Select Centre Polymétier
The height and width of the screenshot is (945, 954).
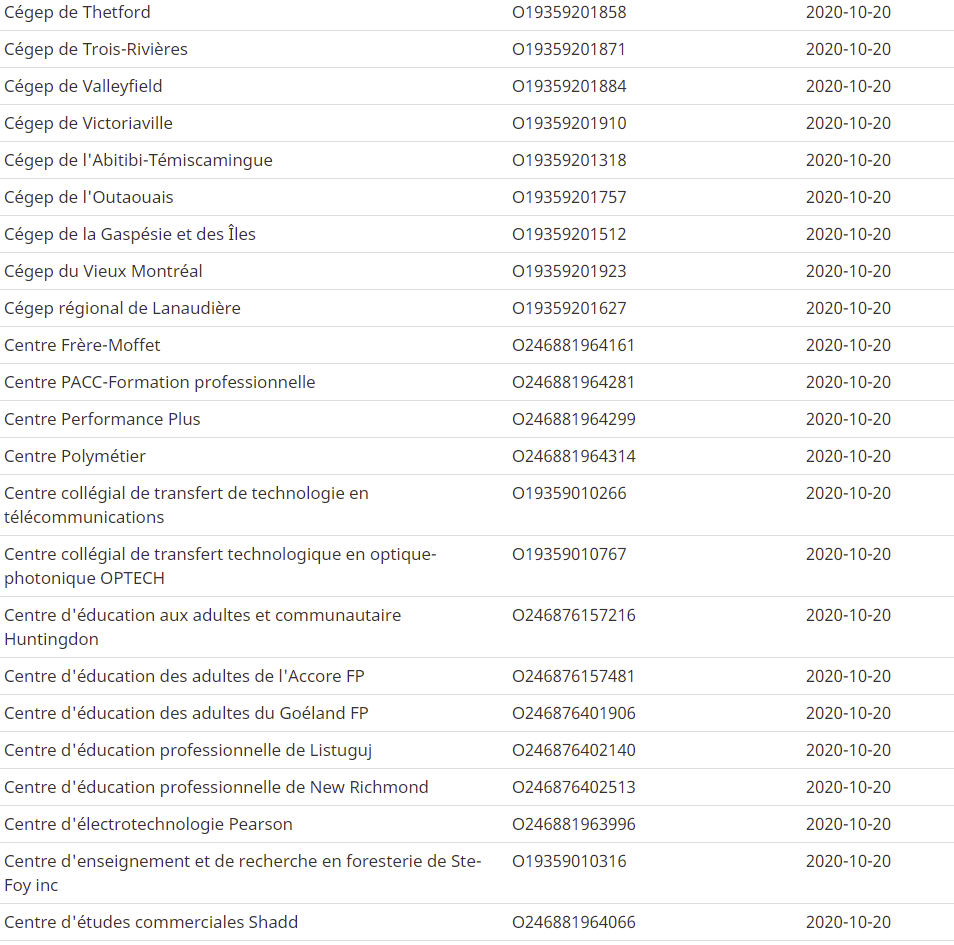75,457
